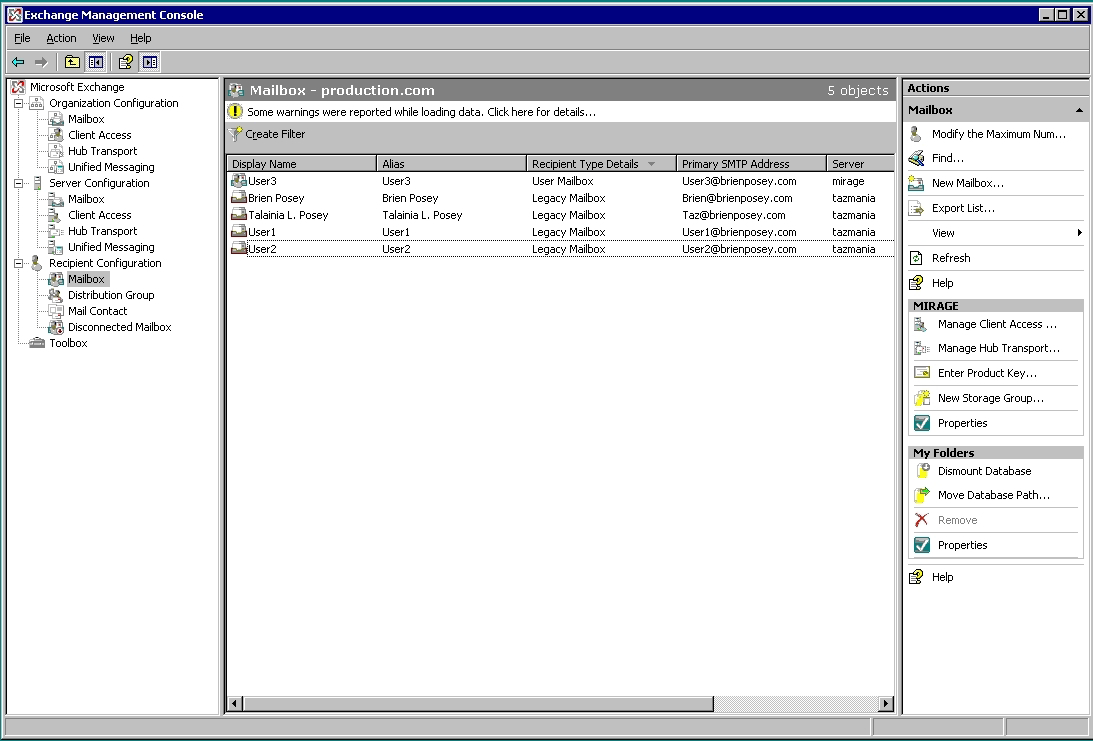
Task: Select the Brien Posey mailbox row
Action: (x=561, y=198)
